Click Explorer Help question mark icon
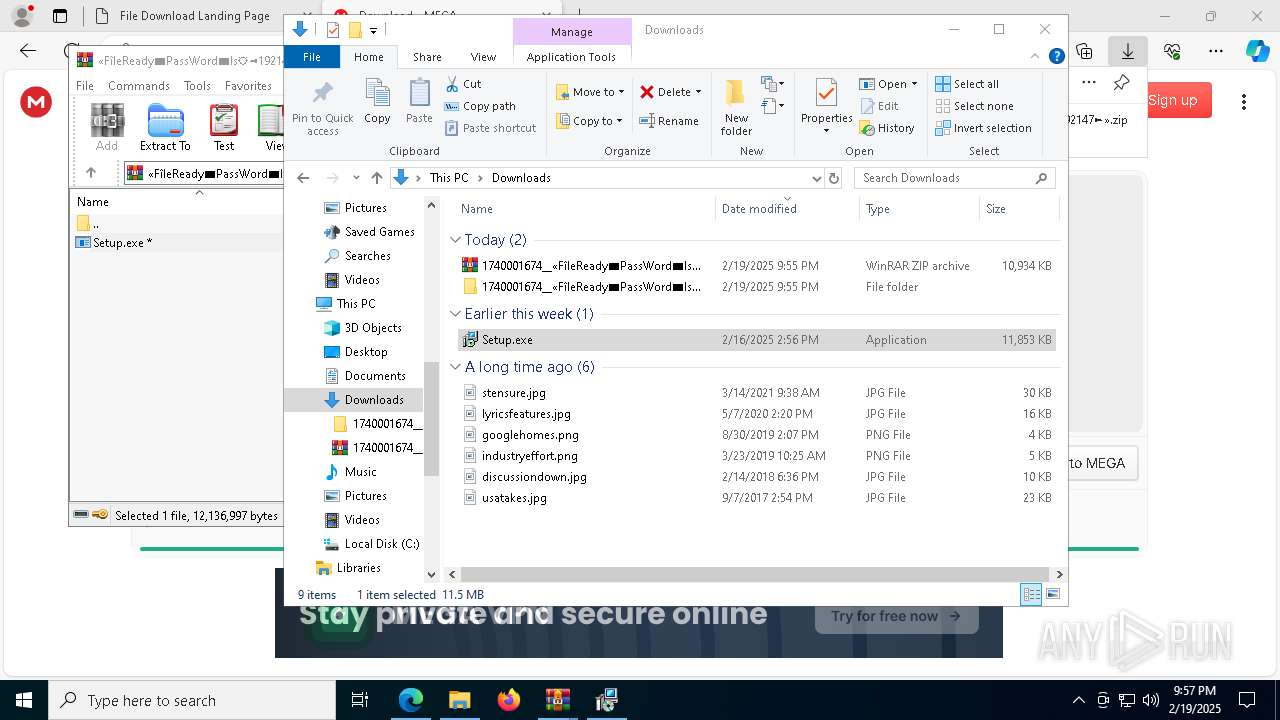This screenshot has width=1280, height=720. [1056, 57]
